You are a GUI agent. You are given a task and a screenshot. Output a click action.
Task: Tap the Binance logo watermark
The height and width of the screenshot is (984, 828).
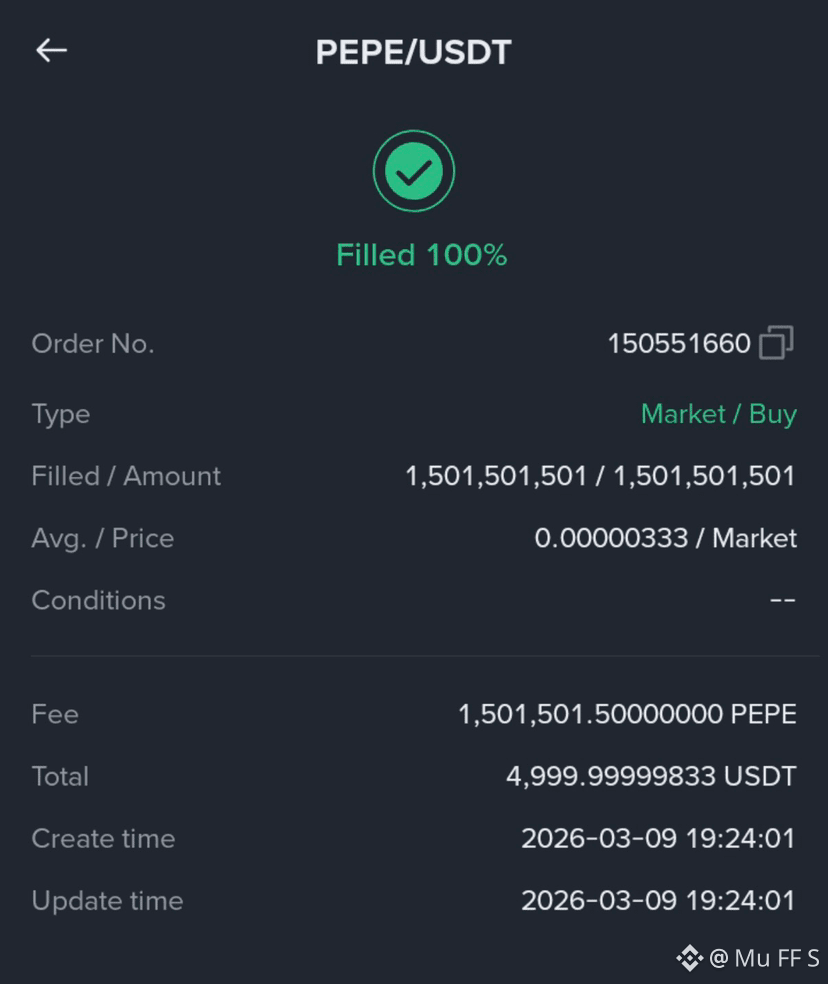click(x=689, y=958)
